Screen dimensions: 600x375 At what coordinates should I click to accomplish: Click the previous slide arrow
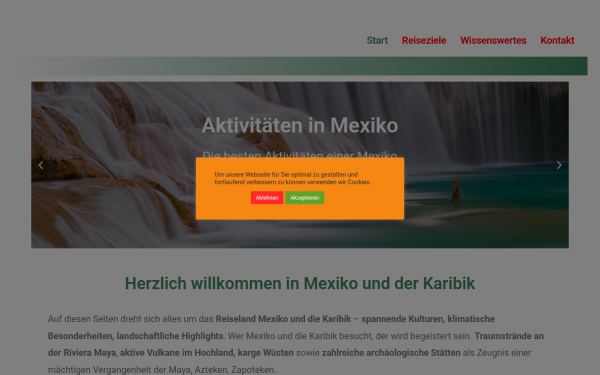click(41, 165)
